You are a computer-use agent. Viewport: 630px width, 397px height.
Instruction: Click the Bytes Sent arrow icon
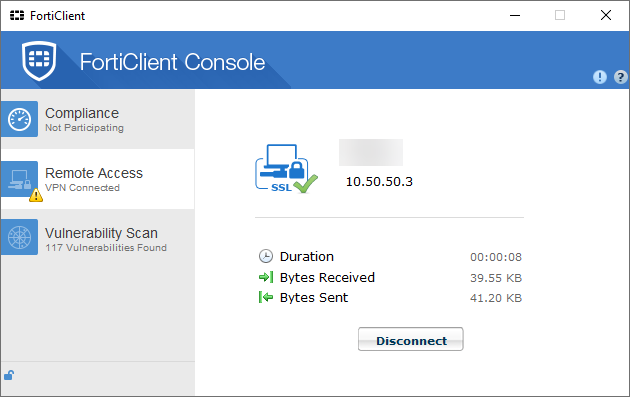(x=266, y=297)
